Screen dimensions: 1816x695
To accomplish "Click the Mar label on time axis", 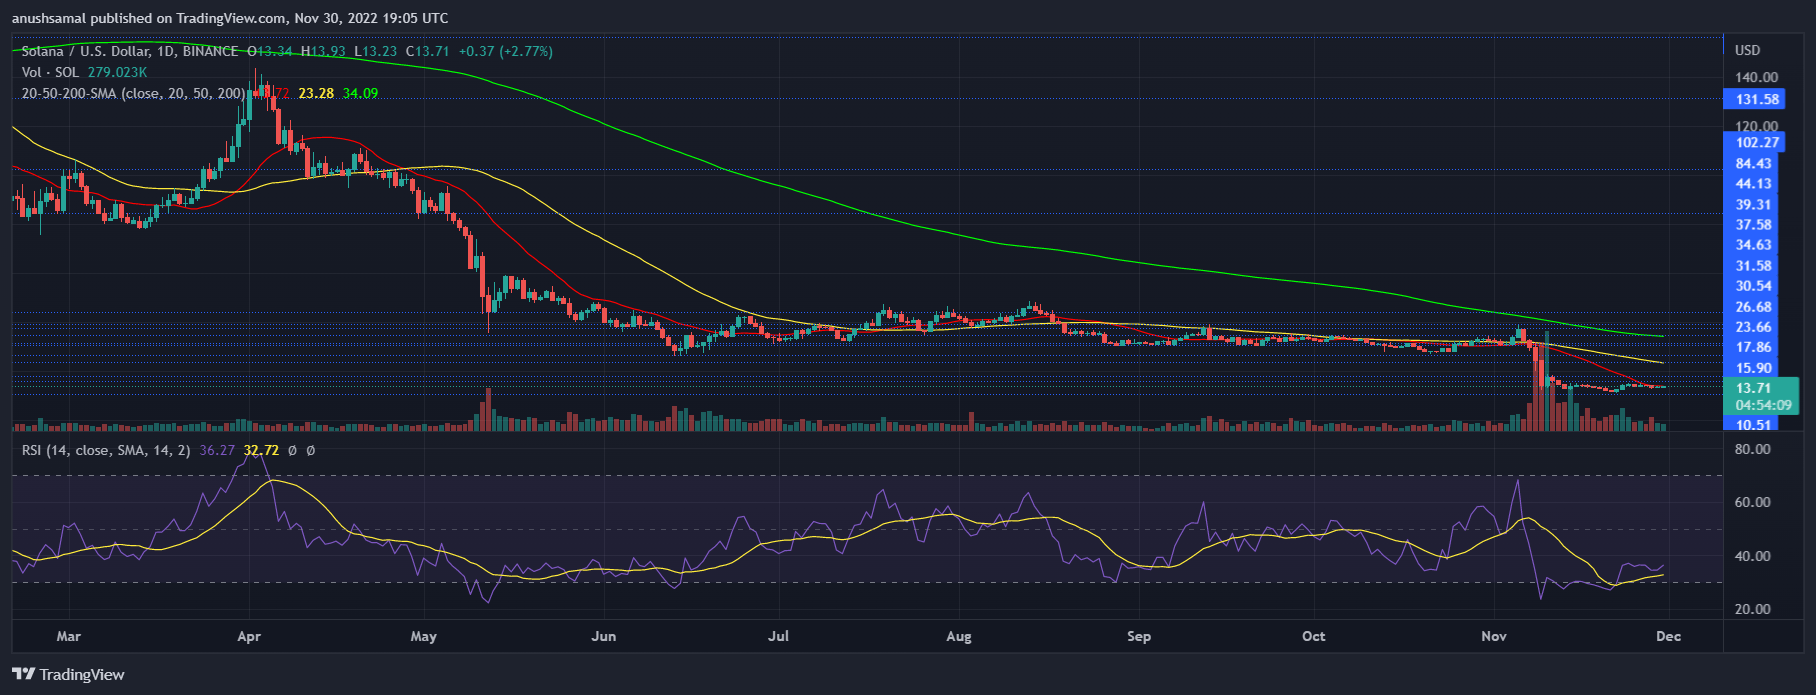I will tap(68, 636).
